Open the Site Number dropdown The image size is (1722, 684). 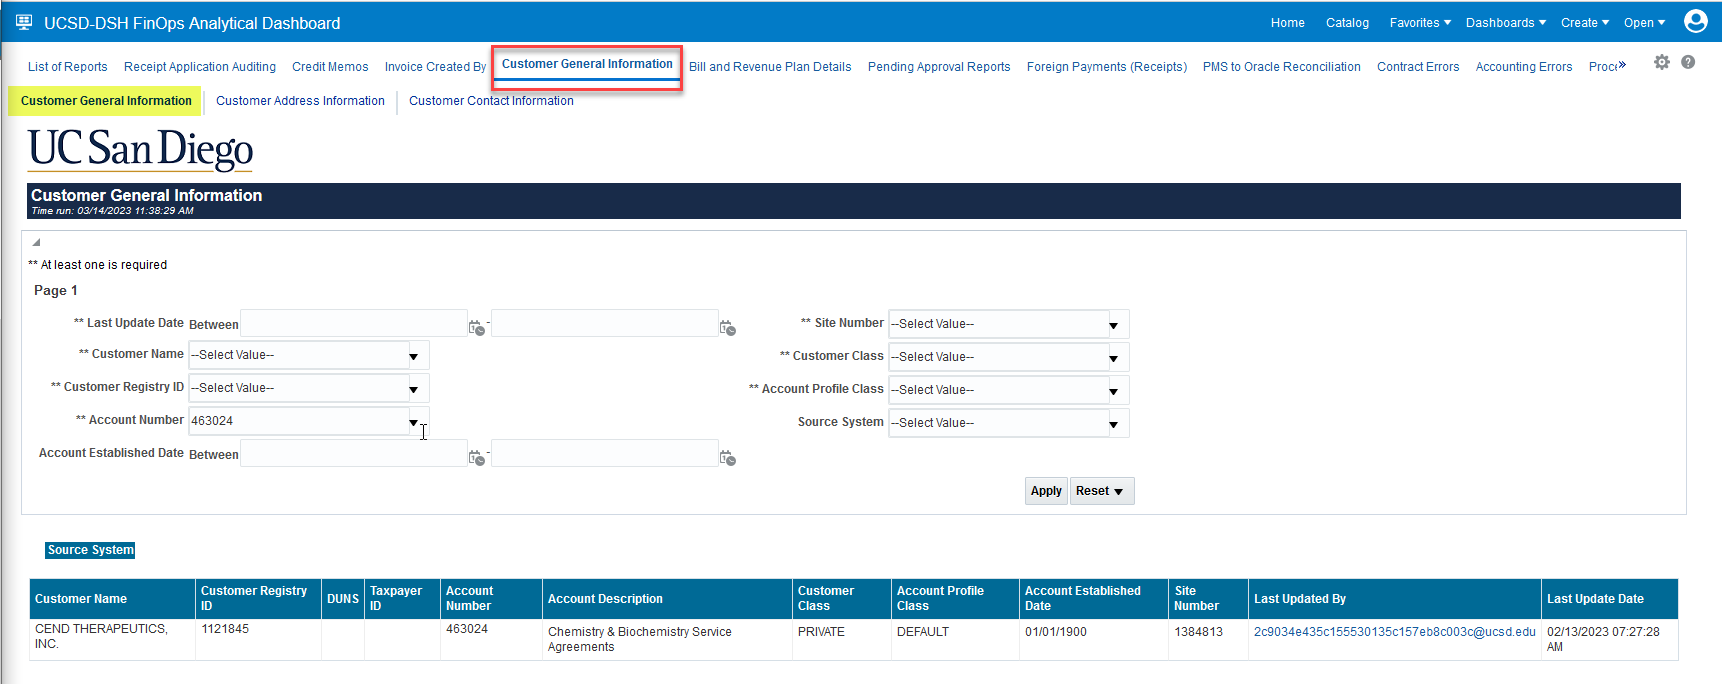tap(1113, 325)
